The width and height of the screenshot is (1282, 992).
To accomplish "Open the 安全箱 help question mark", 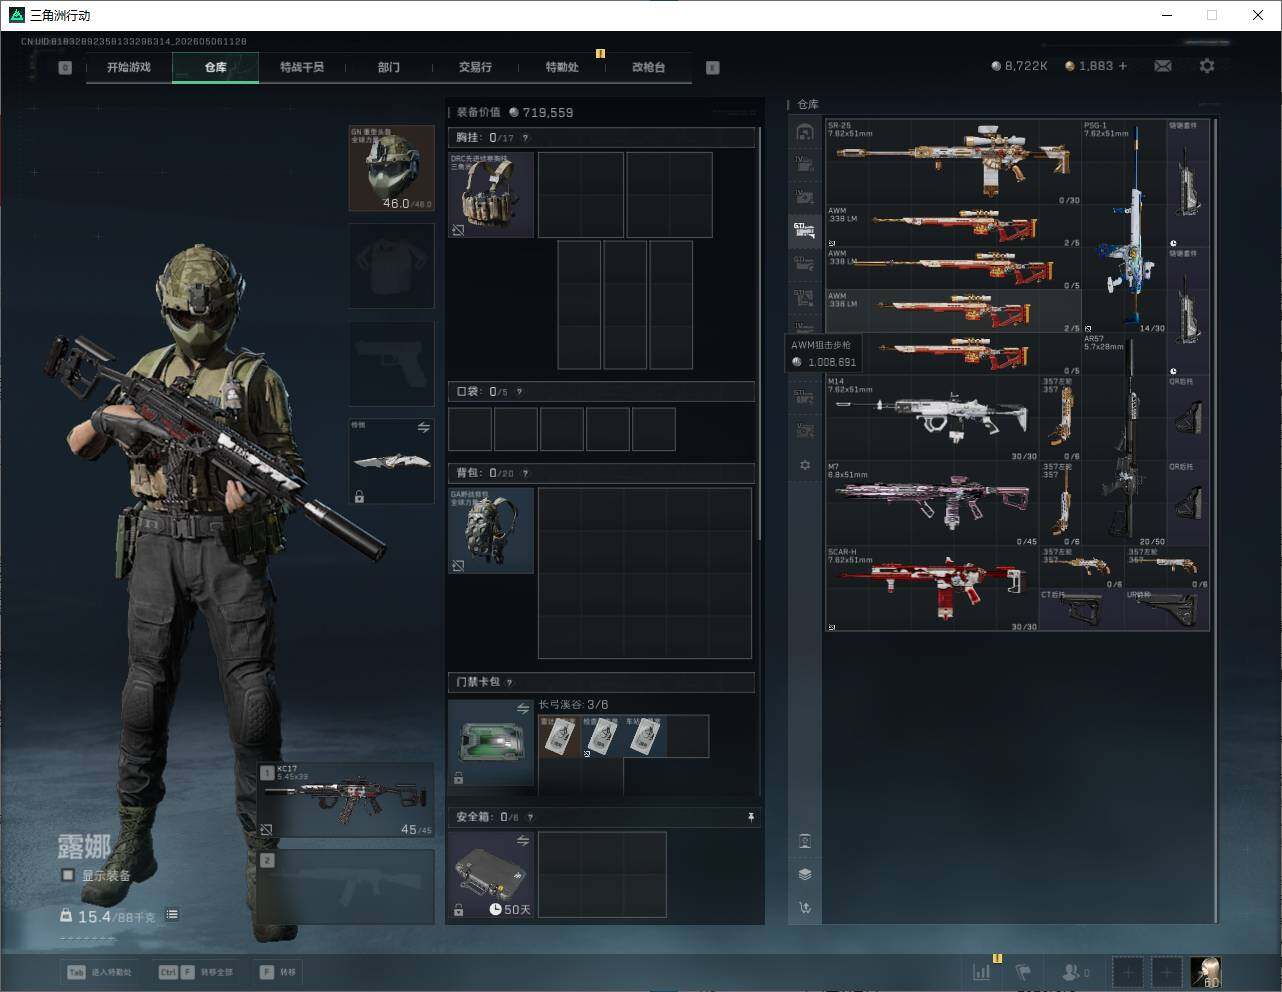I will pyautogui.click(x=530, y=817).
